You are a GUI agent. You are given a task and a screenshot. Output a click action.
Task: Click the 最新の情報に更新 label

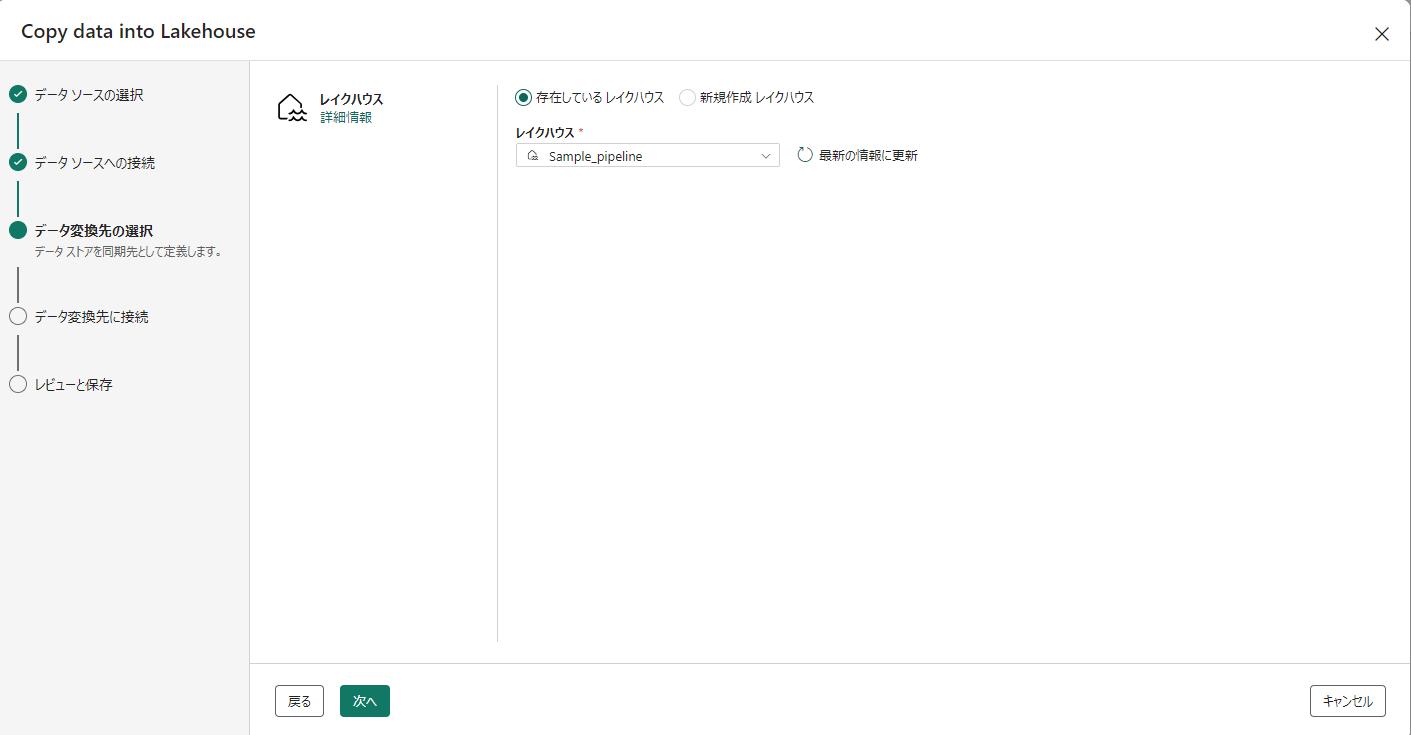click(868, 155)
